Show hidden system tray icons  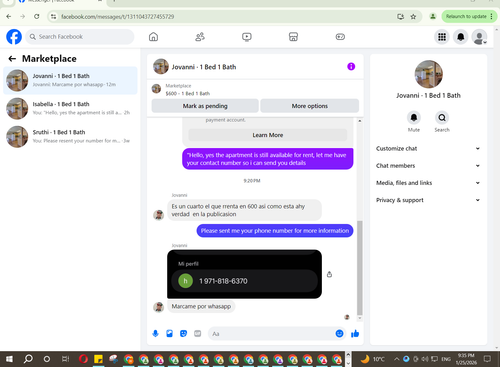click(397, 359)
